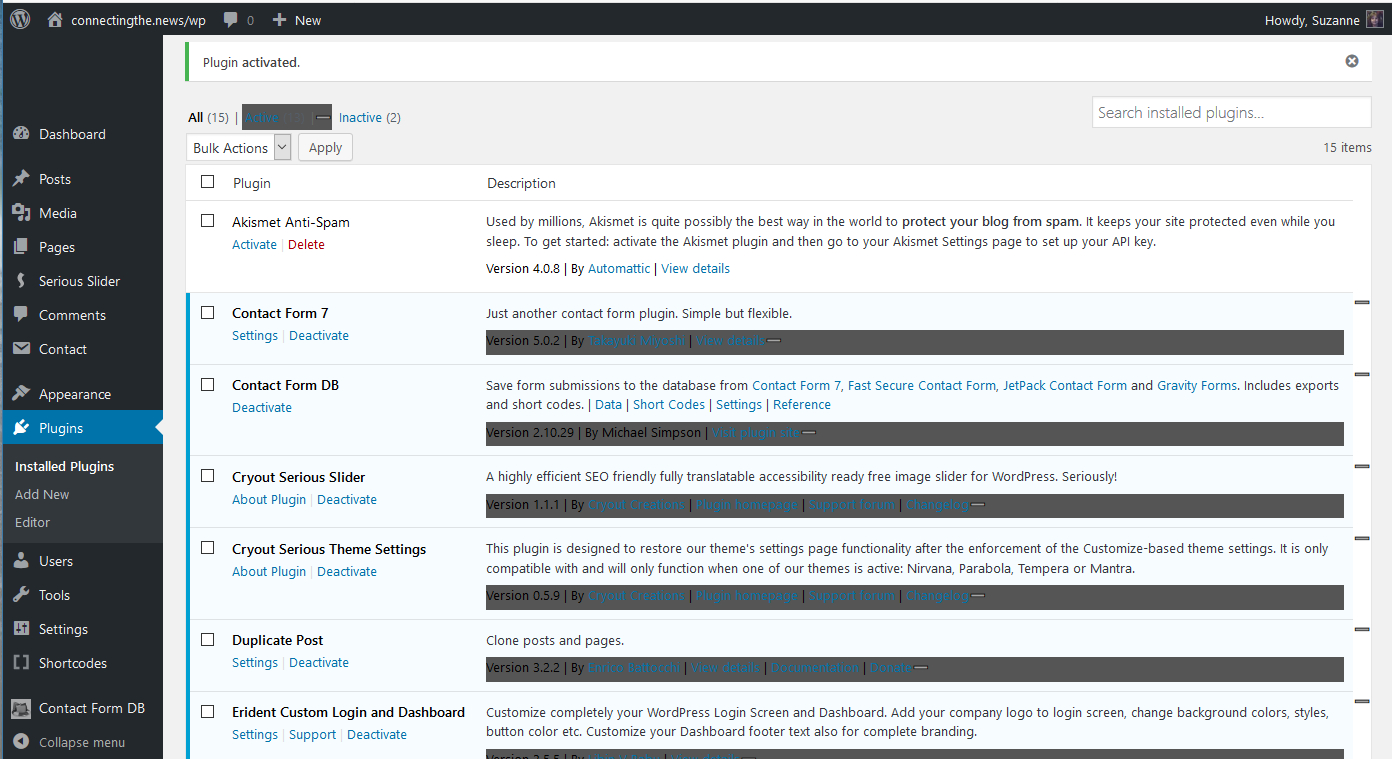The width and height of the screenshot is (1392, 759).
Task: Deactivate the Duplicate Post plugin
Action: point(319,662)
